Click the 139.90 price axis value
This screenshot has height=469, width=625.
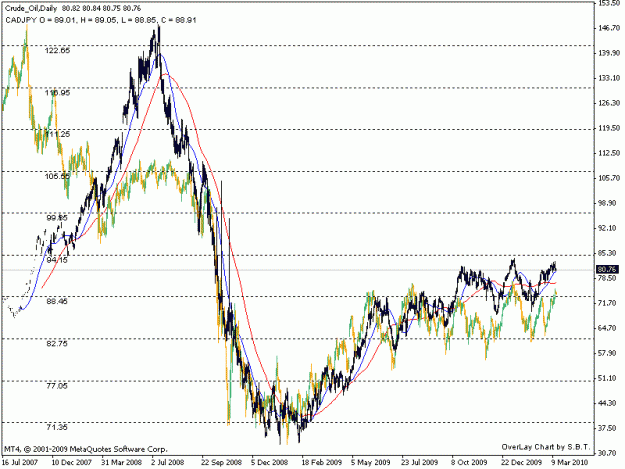tap(609, 53)
